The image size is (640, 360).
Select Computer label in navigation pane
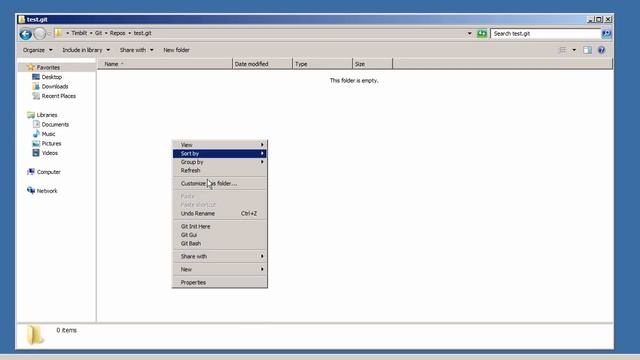(49, 172)
